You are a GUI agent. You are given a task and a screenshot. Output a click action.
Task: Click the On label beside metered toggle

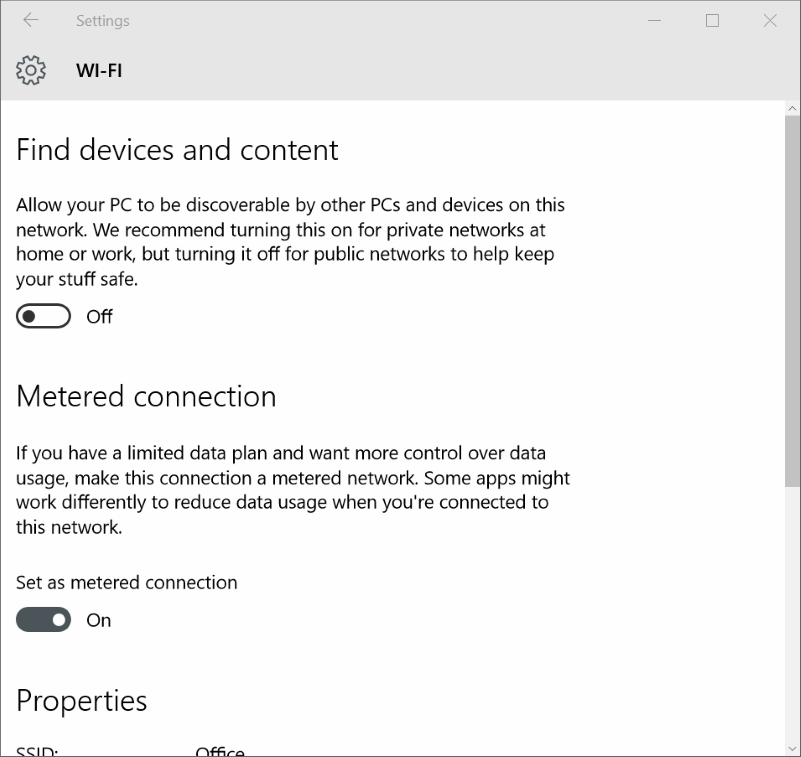(98, 620)
